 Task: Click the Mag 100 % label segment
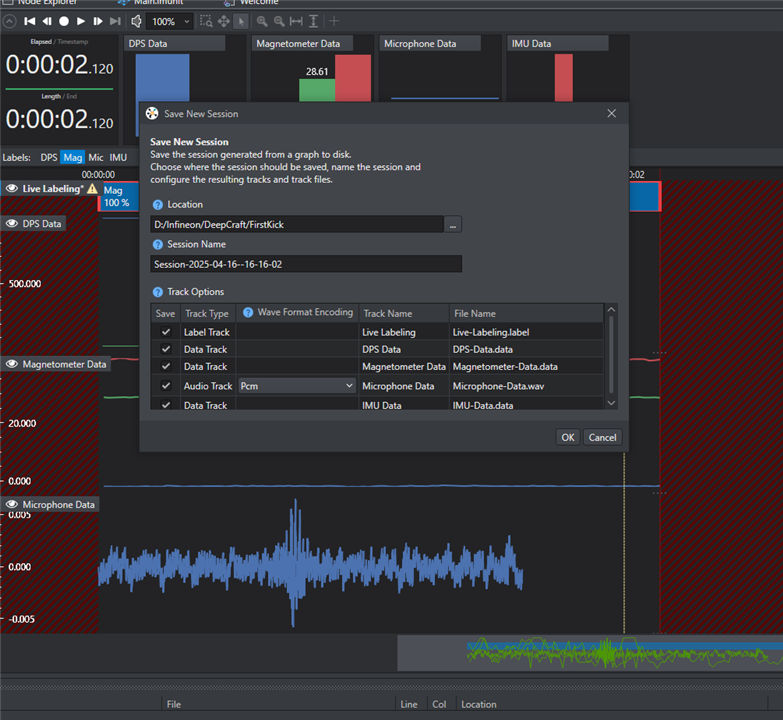(119, 197)
